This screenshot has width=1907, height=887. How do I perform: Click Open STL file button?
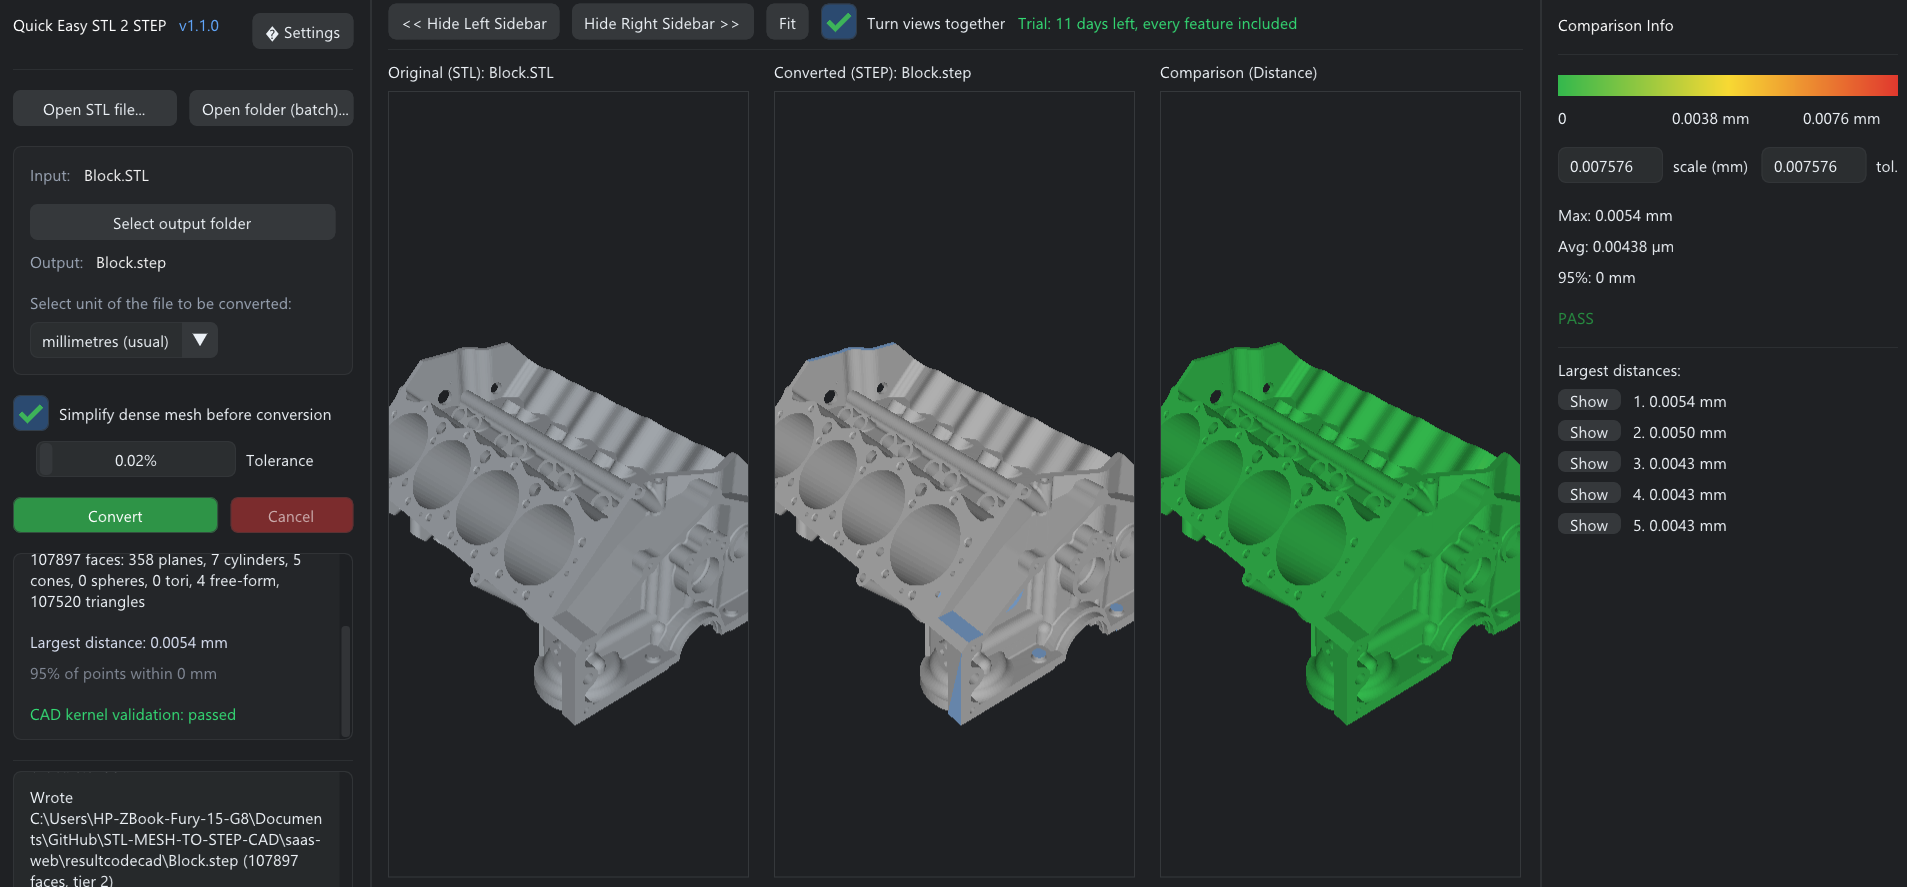(94, 109)
